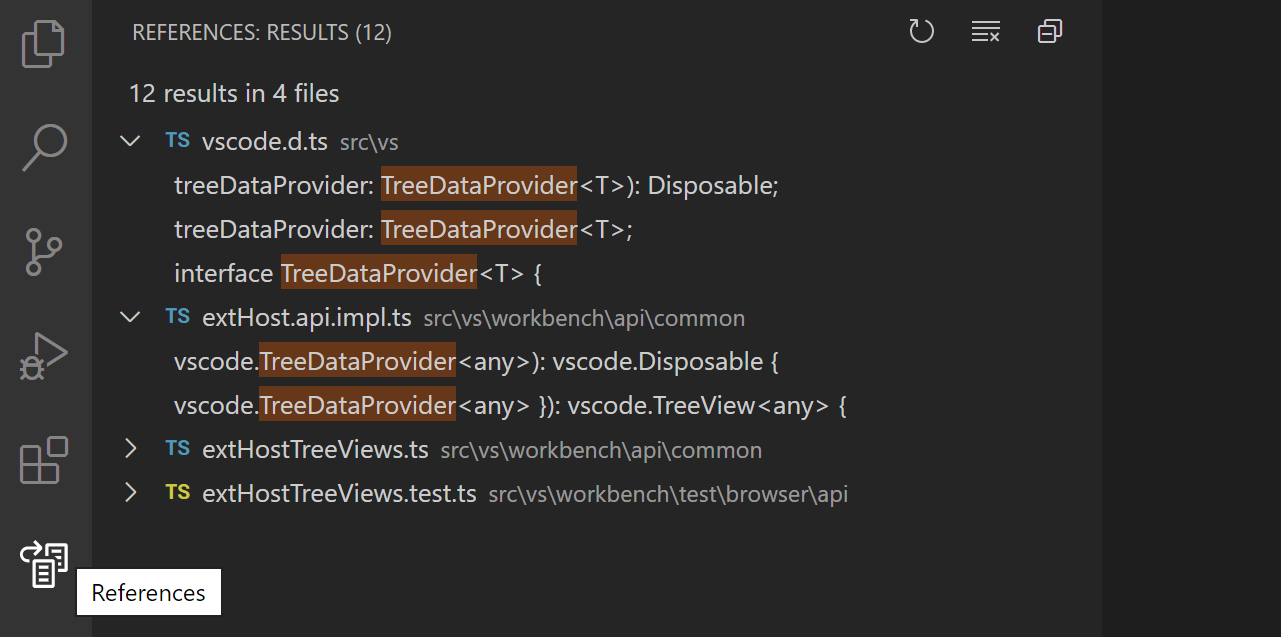
Task: Collapse the extHost.api.impl.ts group
Action: click(x=130, y=316)
